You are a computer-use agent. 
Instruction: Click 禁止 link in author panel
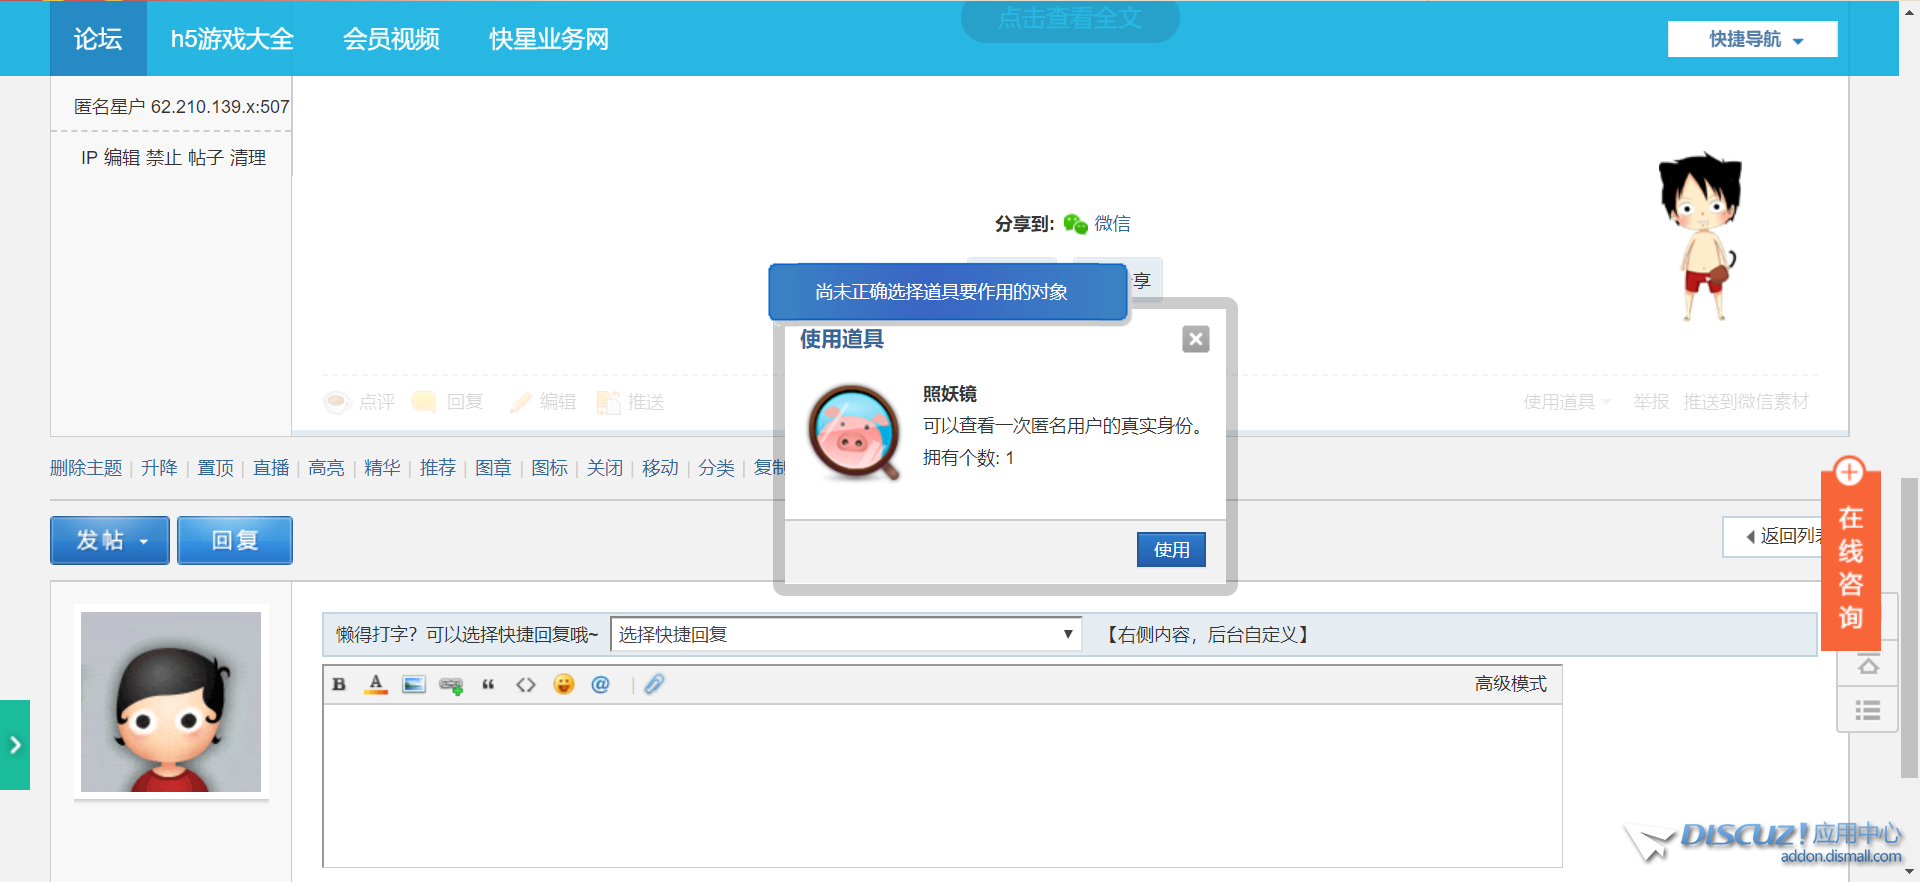(x=164, y=158)
